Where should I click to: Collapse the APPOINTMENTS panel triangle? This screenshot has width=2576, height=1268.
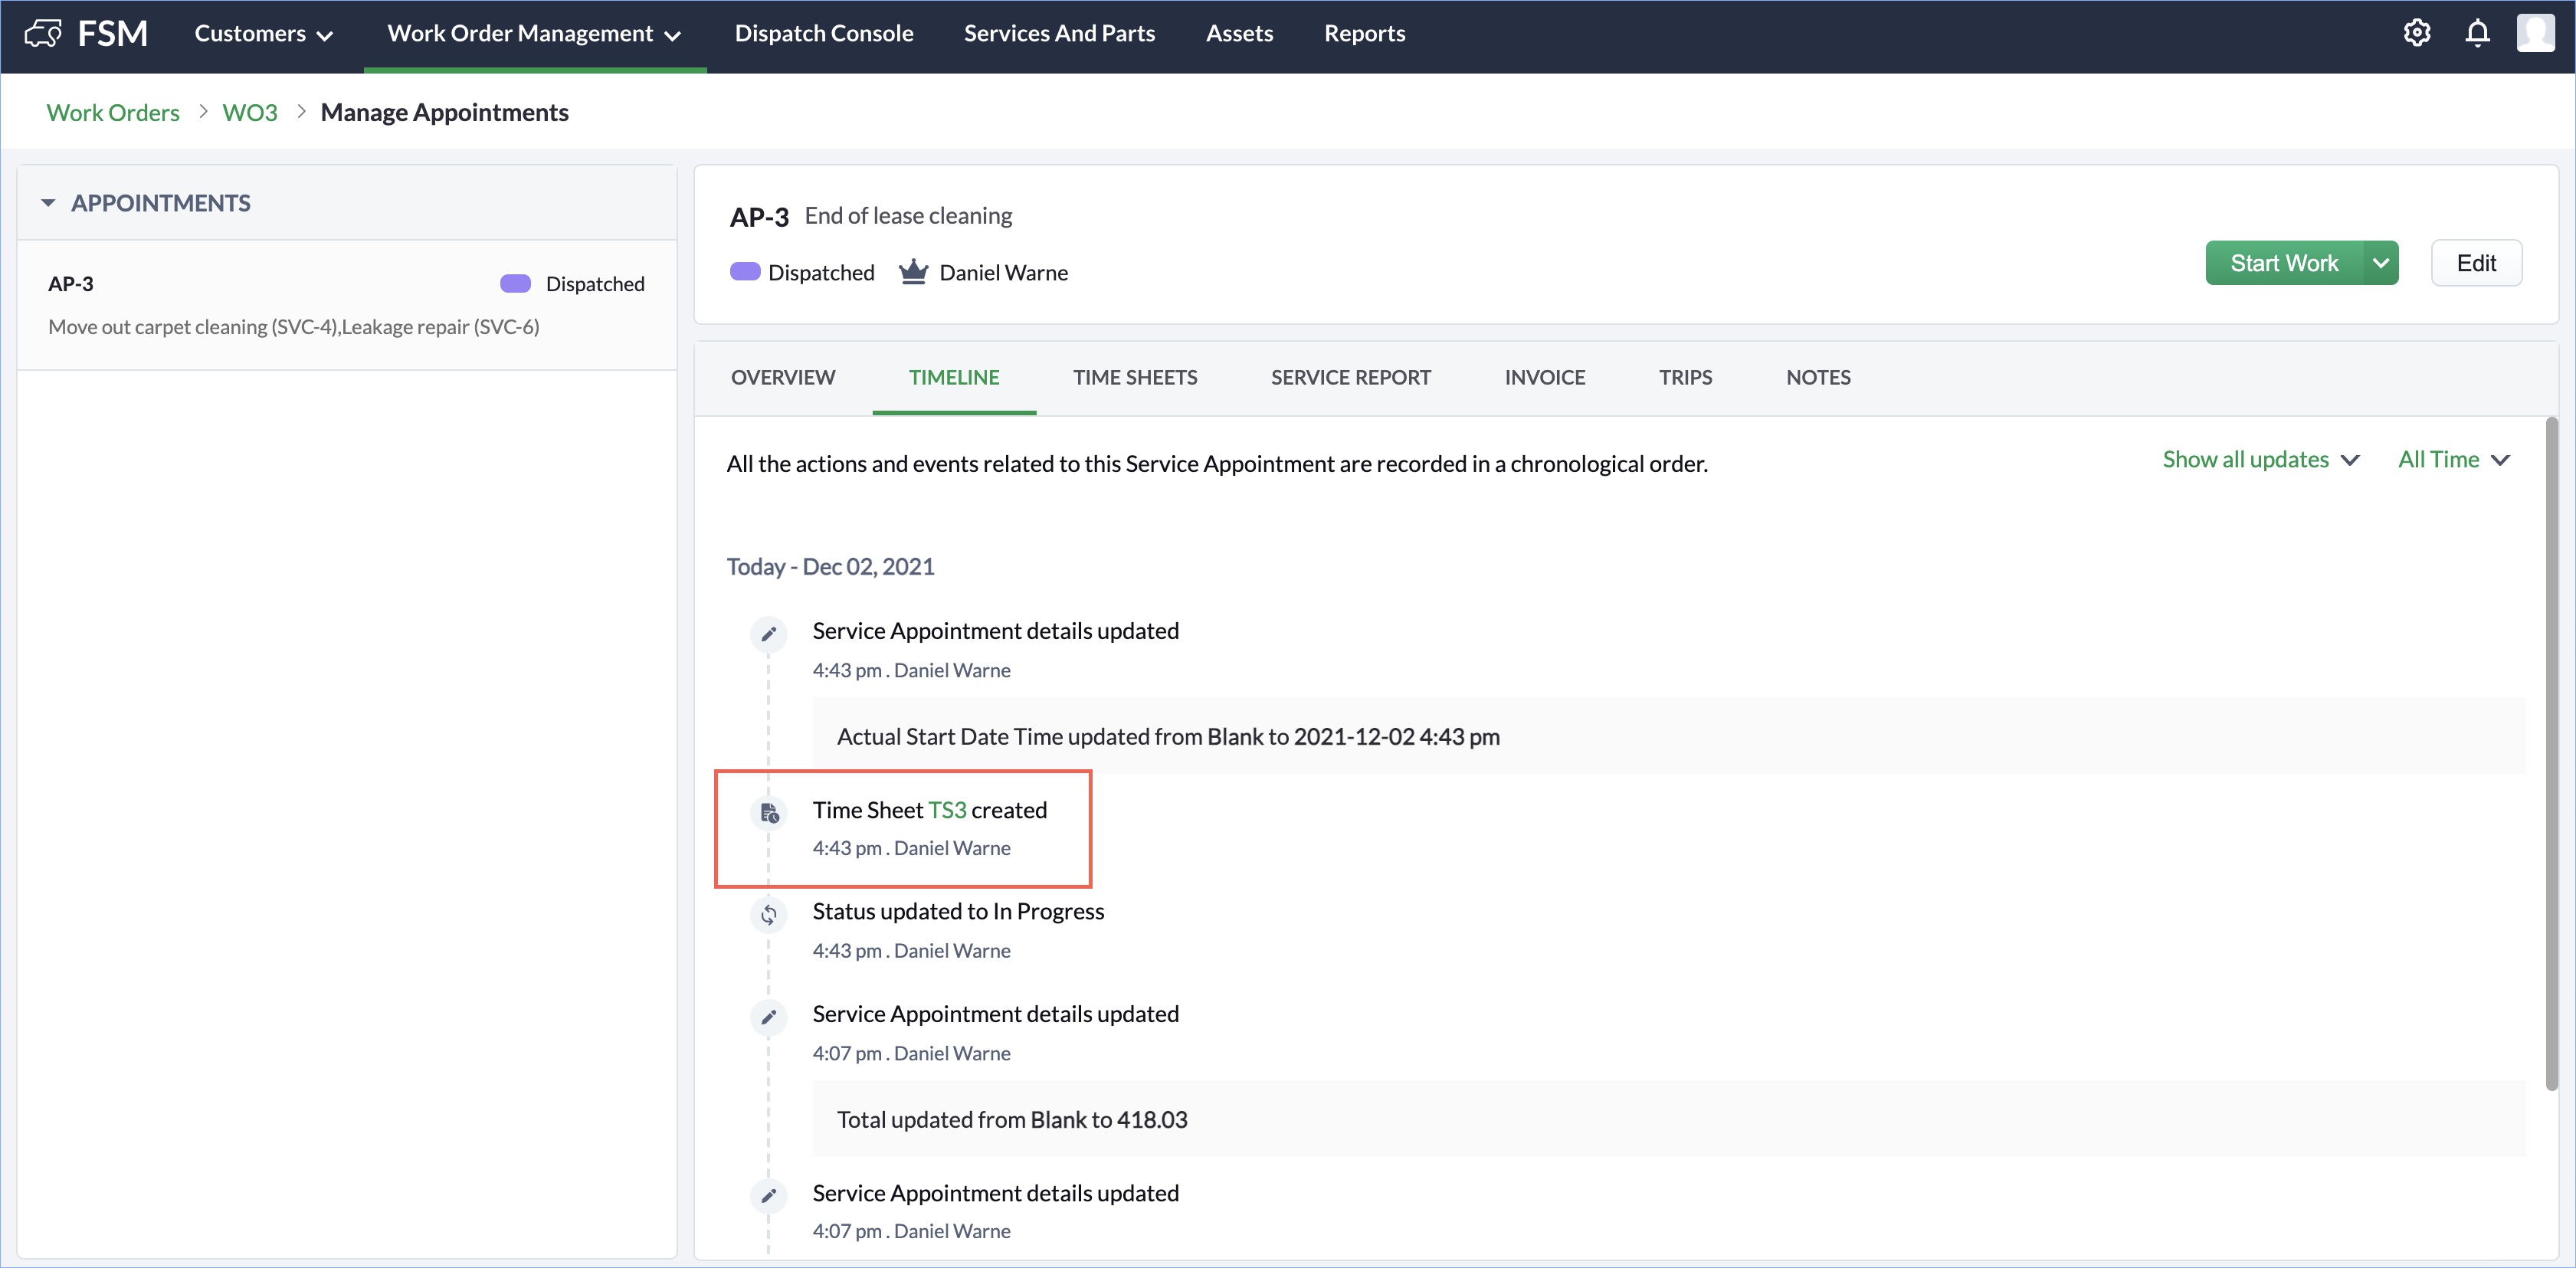coord(48,203)
